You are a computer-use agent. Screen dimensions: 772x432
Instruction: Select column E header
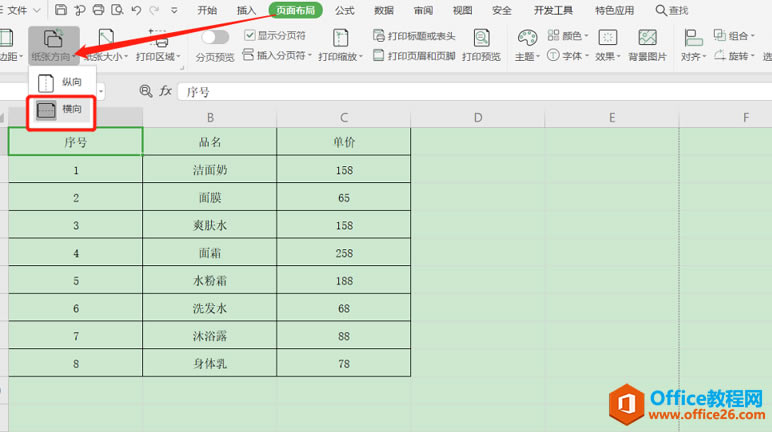611,118
